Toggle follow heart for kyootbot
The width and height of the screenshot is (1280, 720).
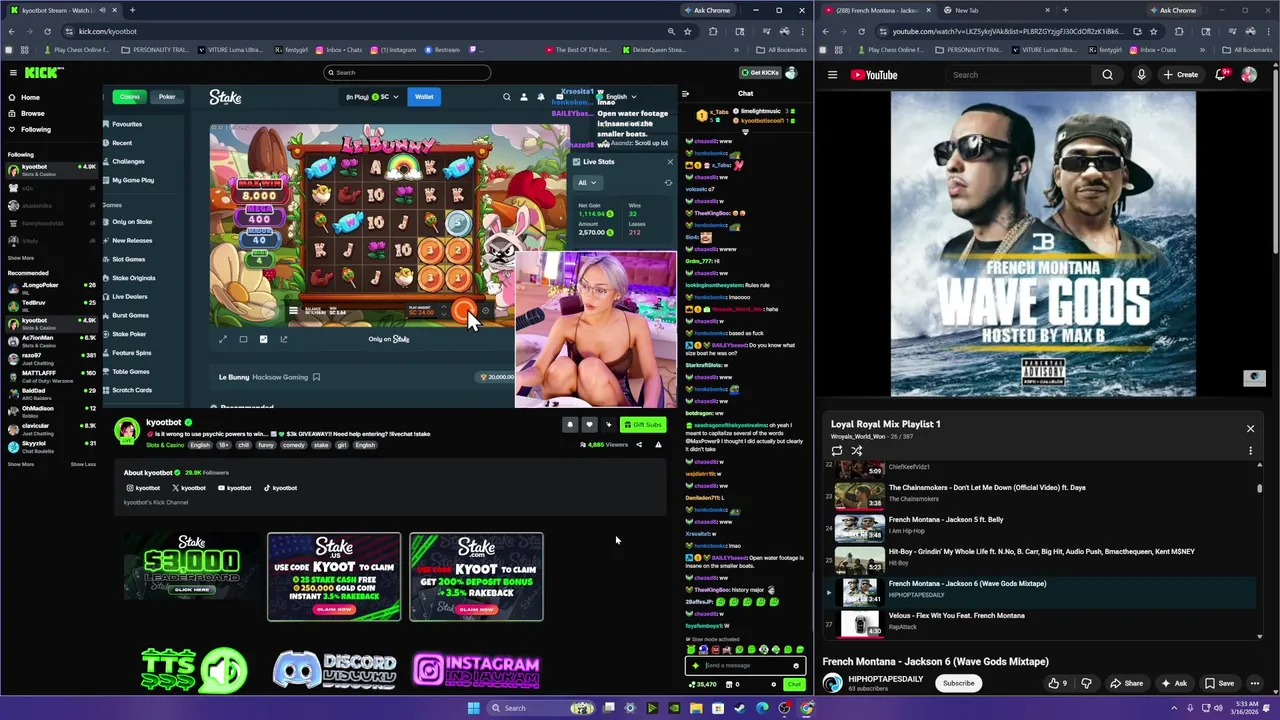[589, 425]
